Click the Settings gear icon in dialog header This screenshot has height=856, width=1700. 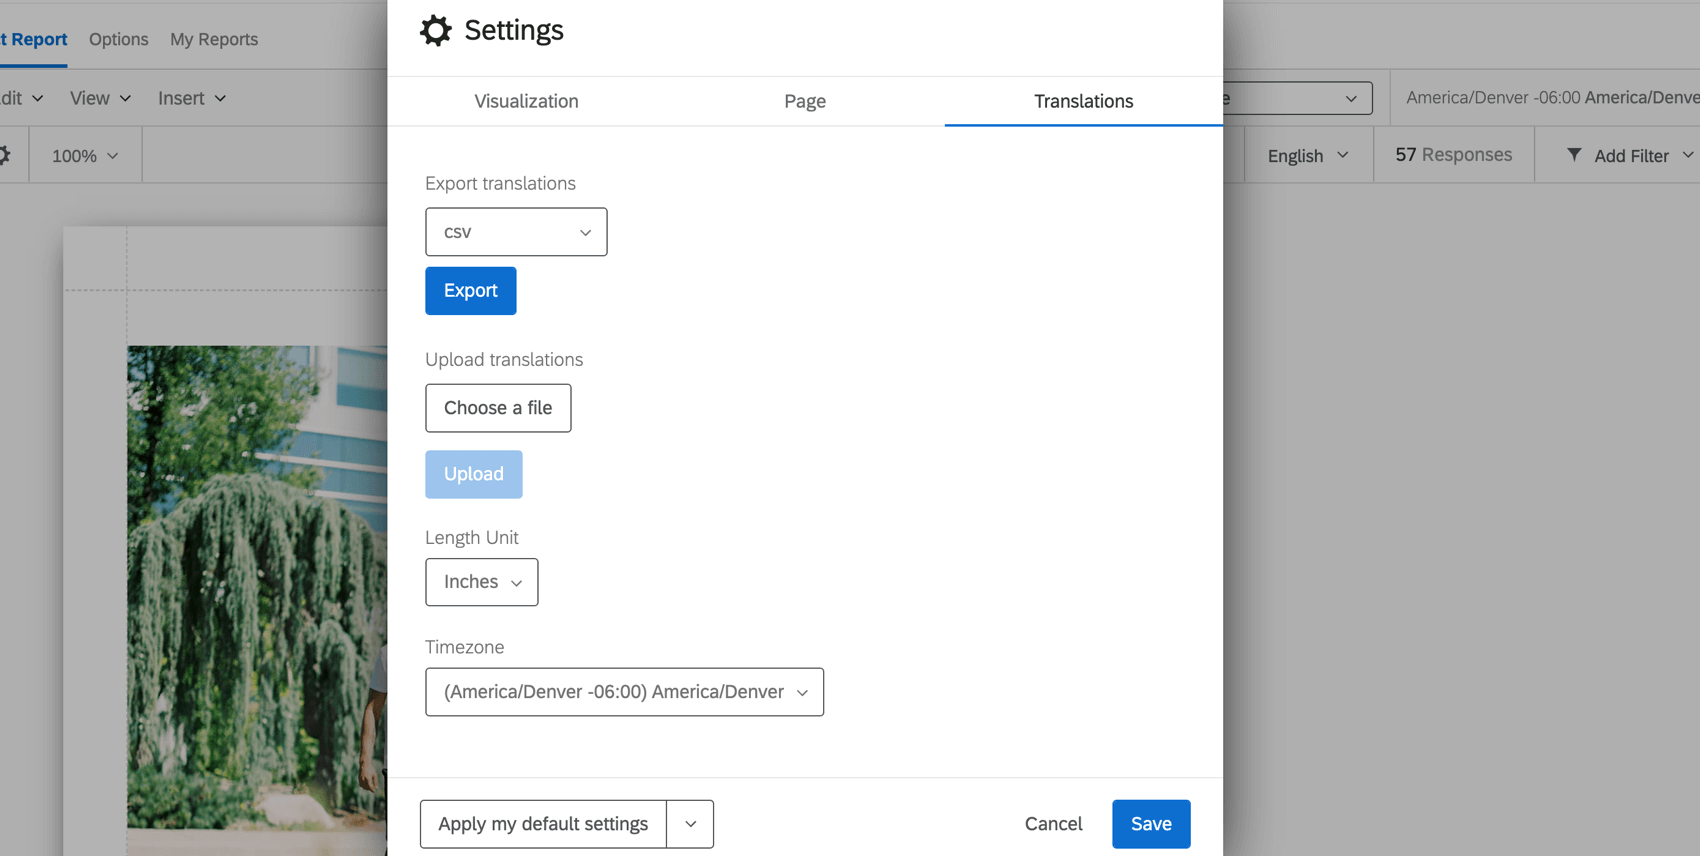click(x=435, y=30)
